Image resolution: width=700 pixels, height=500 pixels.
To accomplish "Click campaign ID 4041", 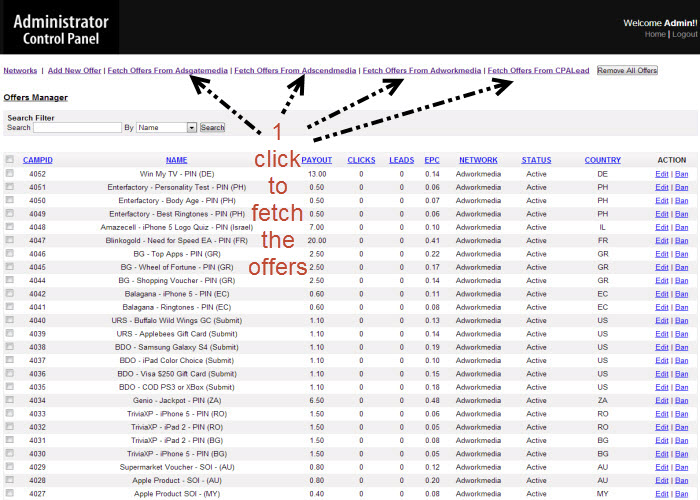I will [38, 307].
